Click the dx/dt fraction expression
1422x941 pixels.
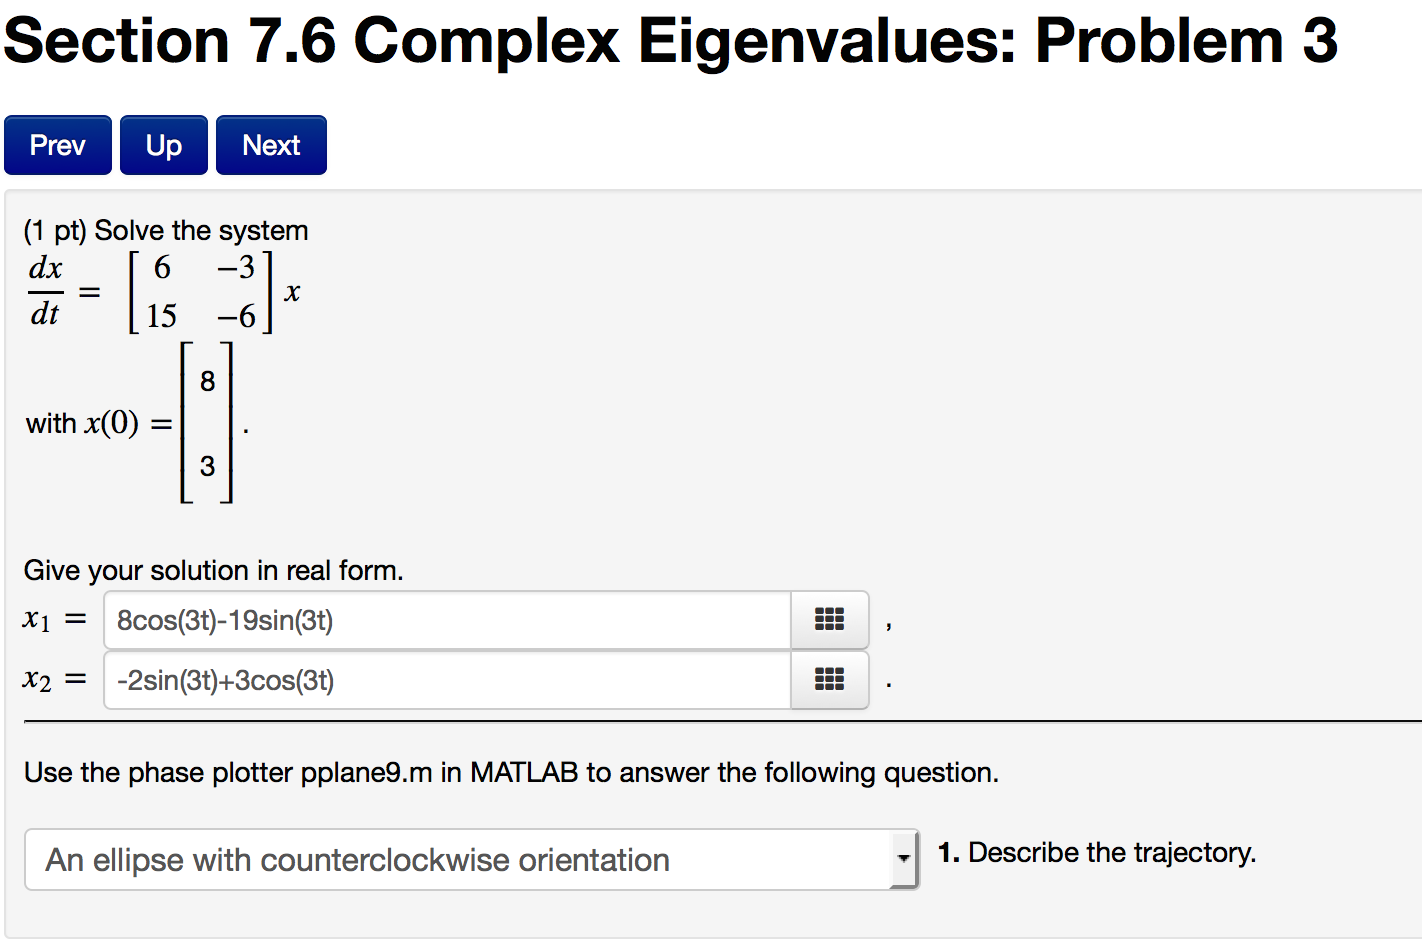45,291
